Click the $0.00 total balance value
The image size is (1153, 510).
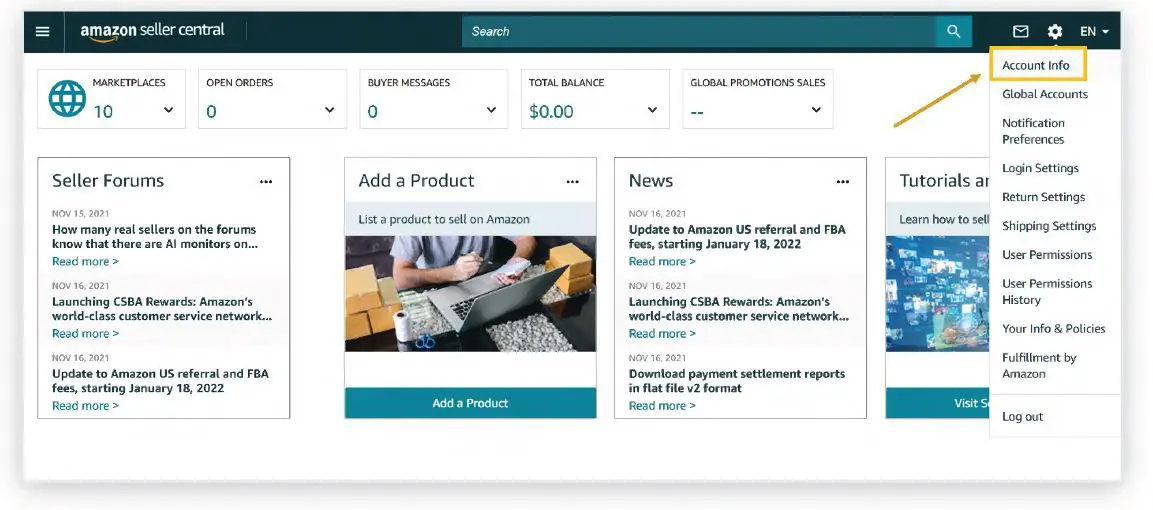(x=551, y=112)
